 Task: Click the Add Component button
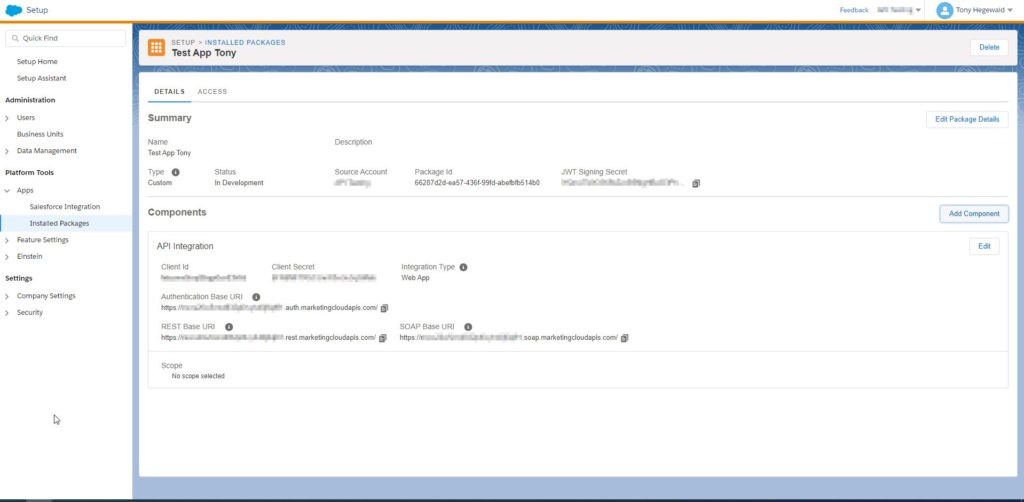coord(974,213)
